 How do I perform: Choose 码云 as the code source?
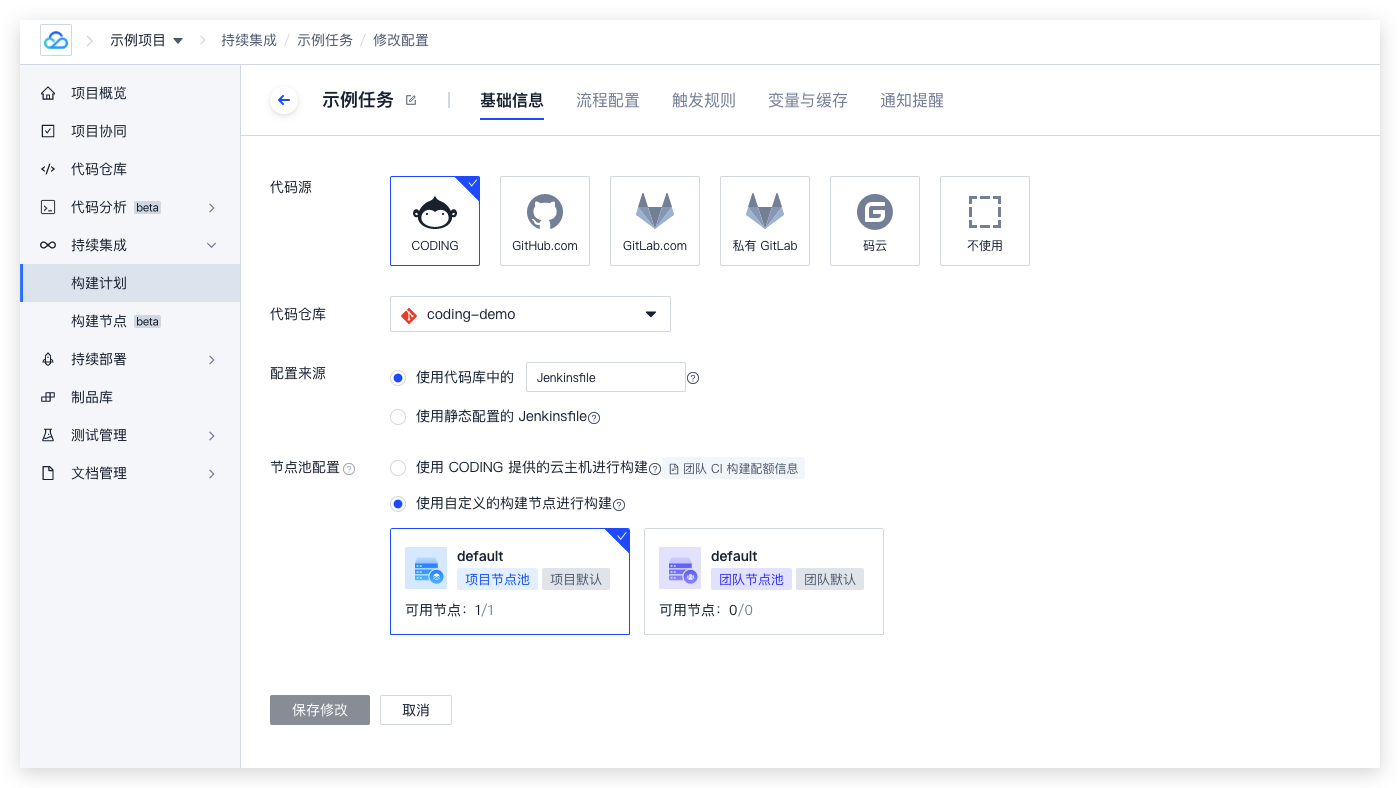(x=875, y=221)
